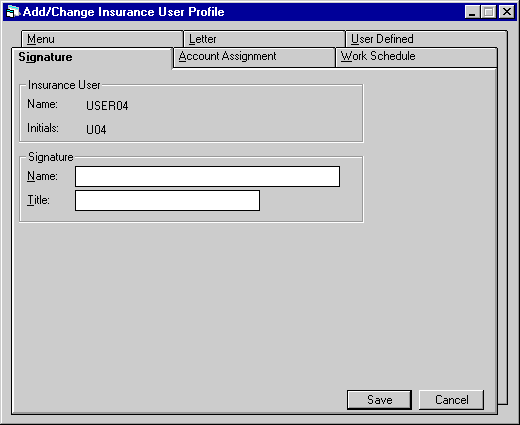This screenshot has height=425, width=520.
Task: Click the USER04 name value
Action: click(x=107, y=106)
